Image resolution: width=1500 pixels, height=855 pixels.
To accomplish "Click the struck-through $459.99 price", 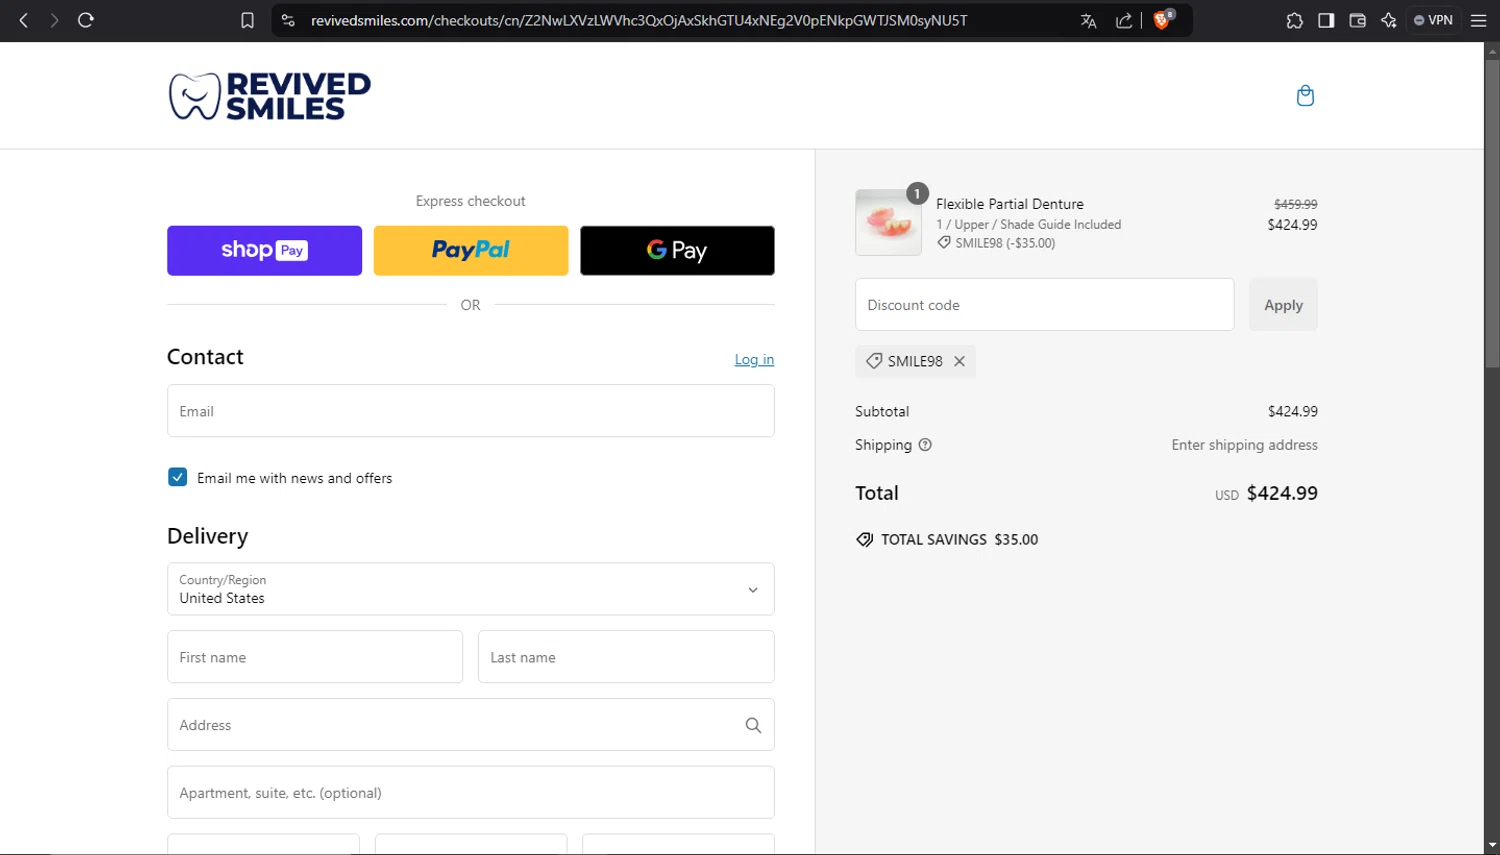I will (x=1295, y=204).
